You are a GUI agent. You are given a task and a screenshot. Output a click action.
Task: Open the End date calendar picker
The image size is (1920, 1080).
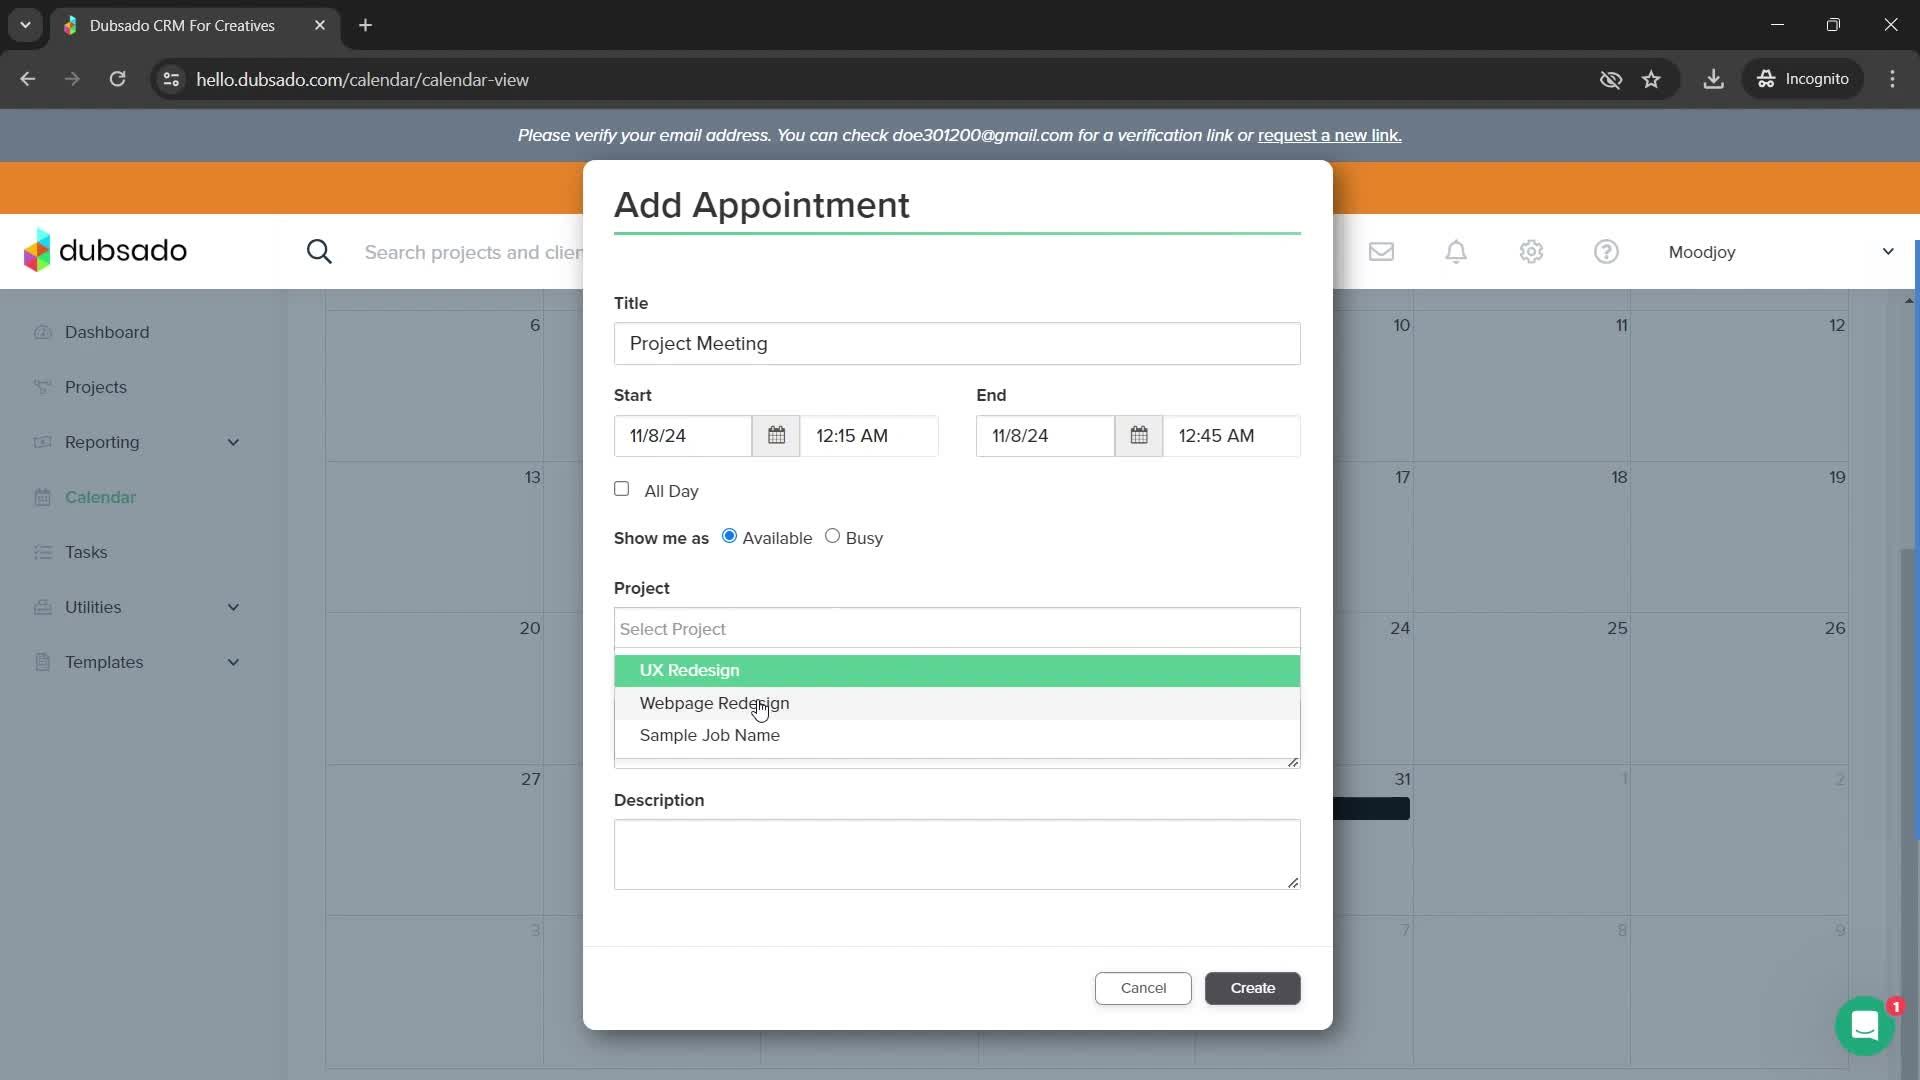tap(1138, 436)
